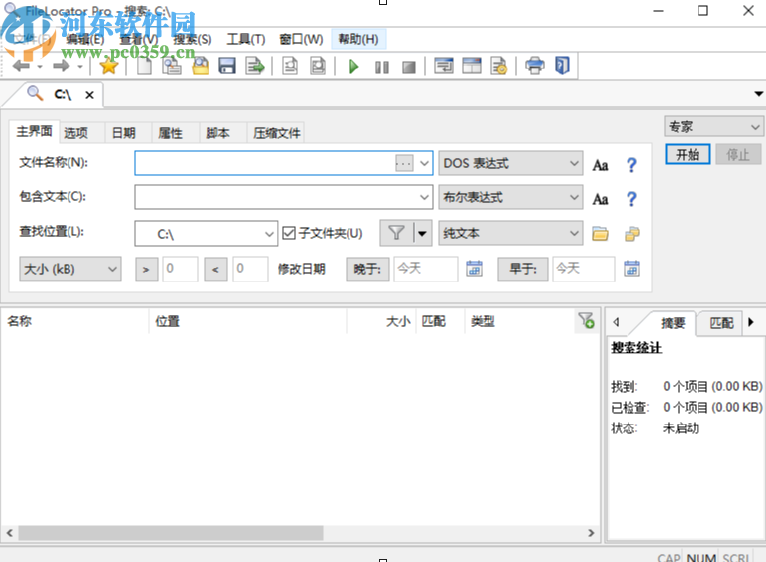Stop search toolbar square icon

408,67
